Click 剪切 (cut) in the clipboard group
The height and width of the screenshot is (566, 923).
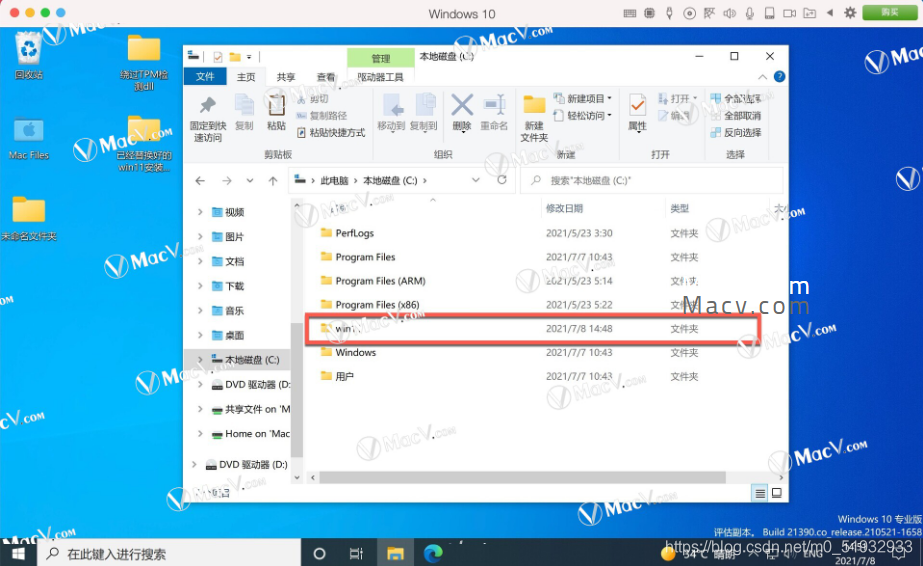[x=314, y=99]
